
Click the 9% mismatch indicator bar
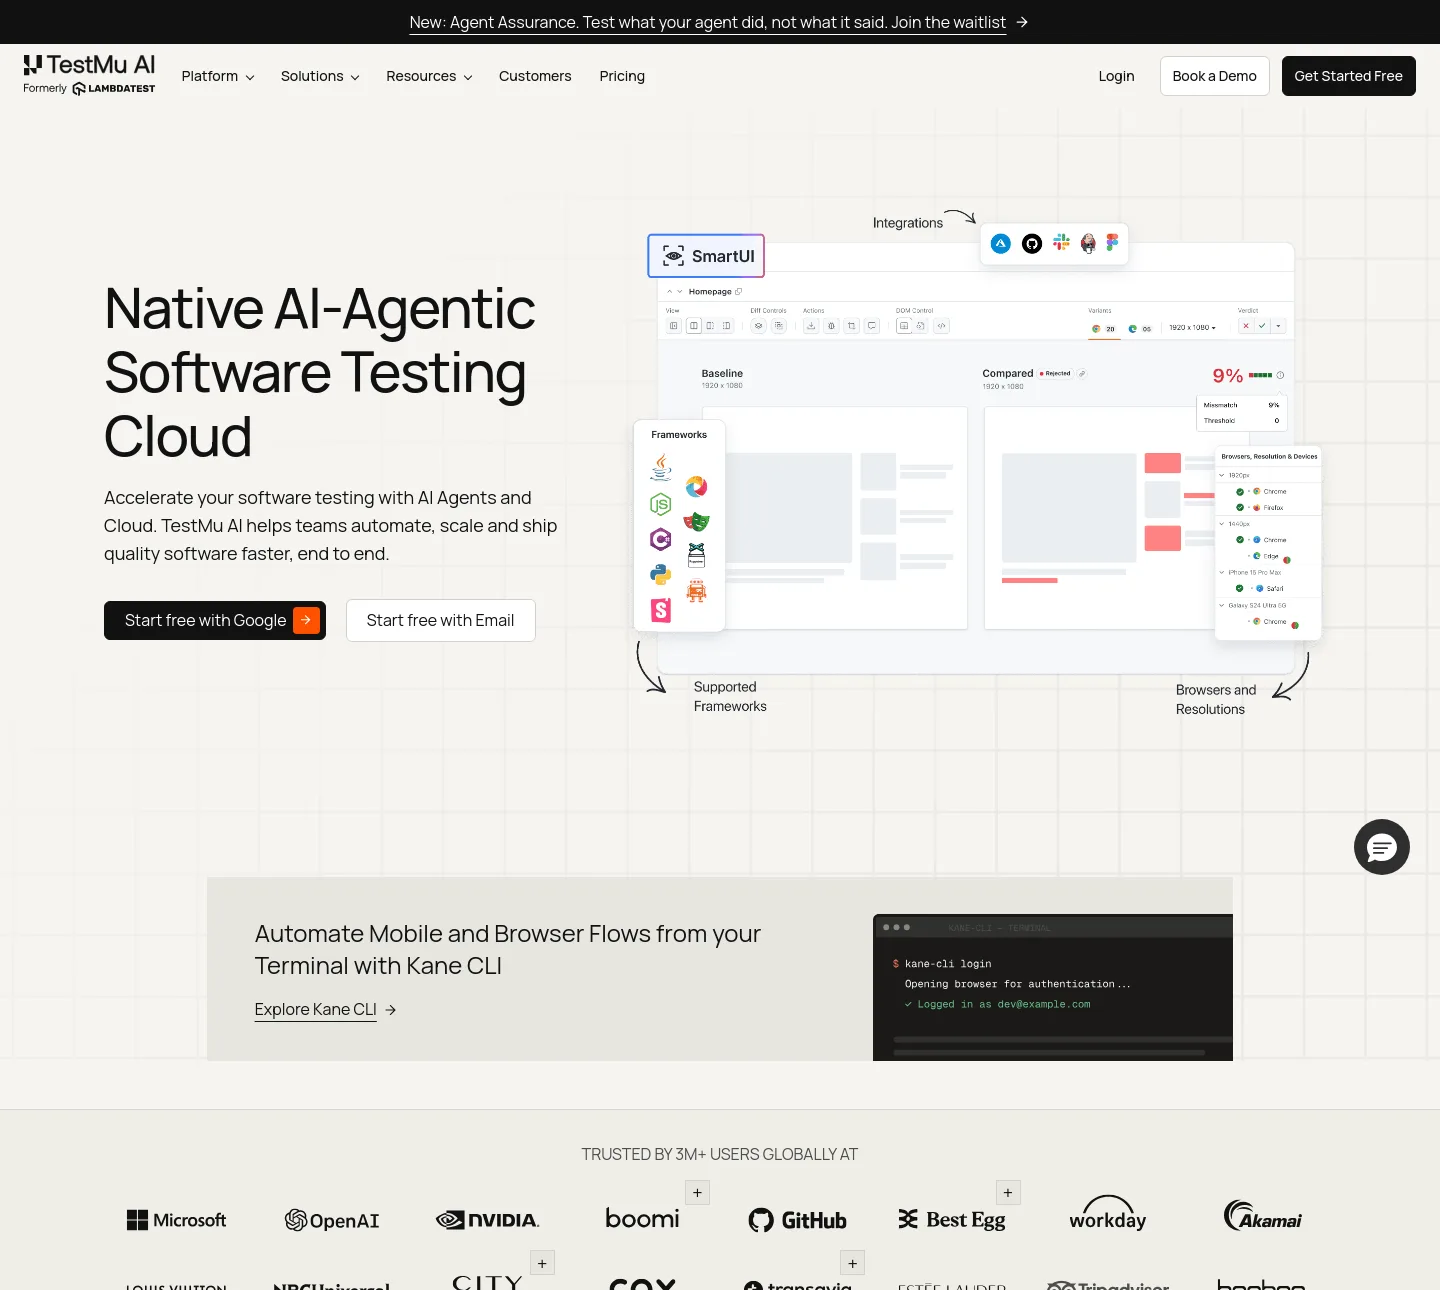[1260, 375]
